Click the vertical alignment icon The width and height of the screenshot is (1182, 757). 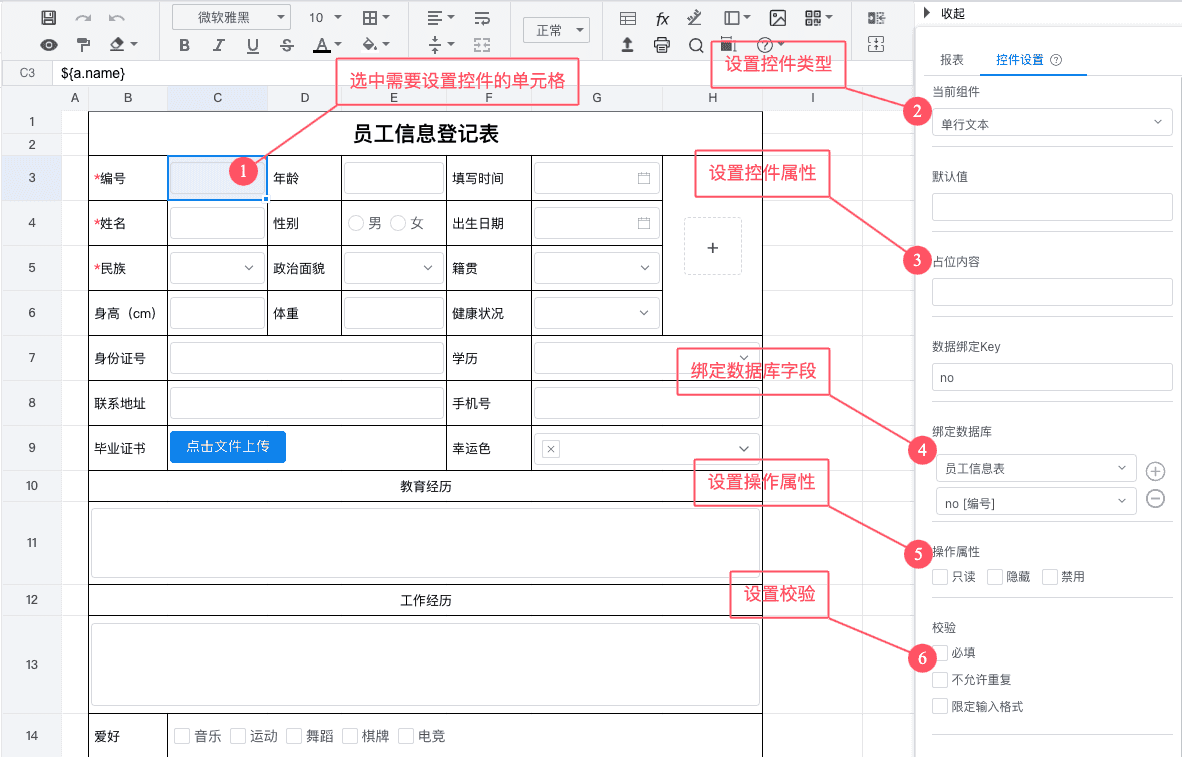click(x=435, y=45)
